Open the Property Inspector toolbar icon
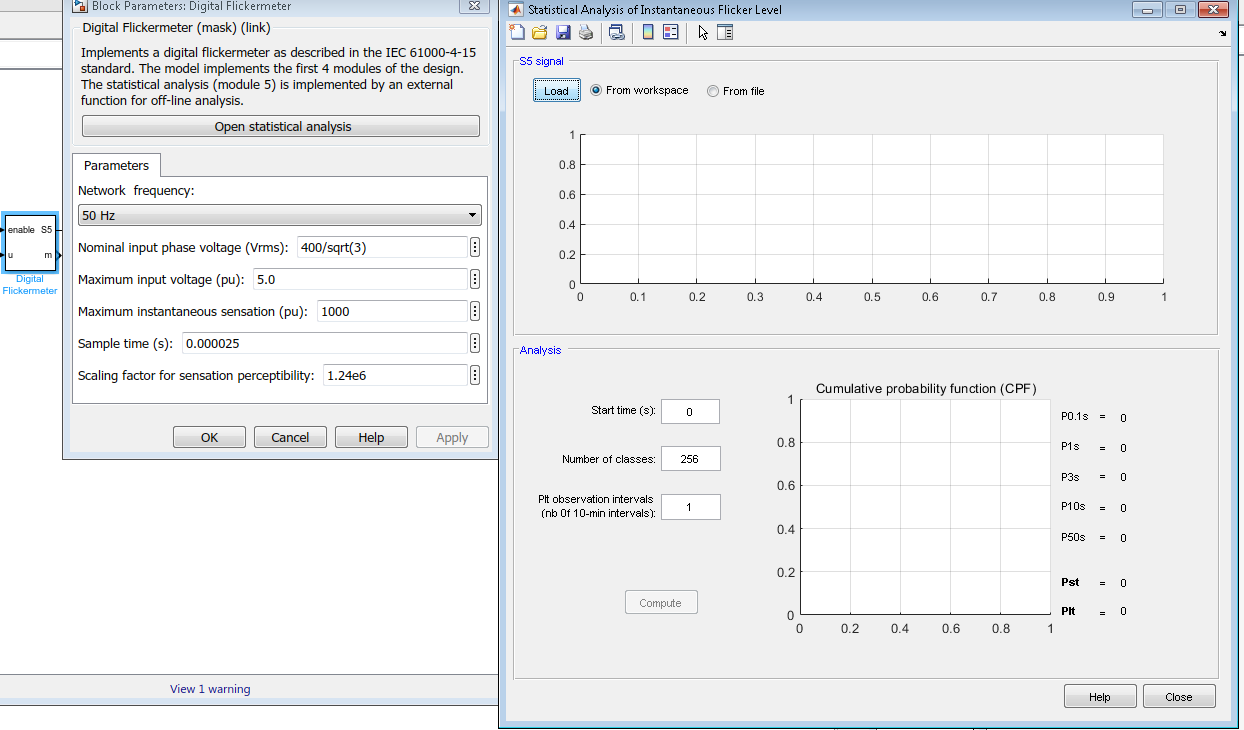 [725, 32]
